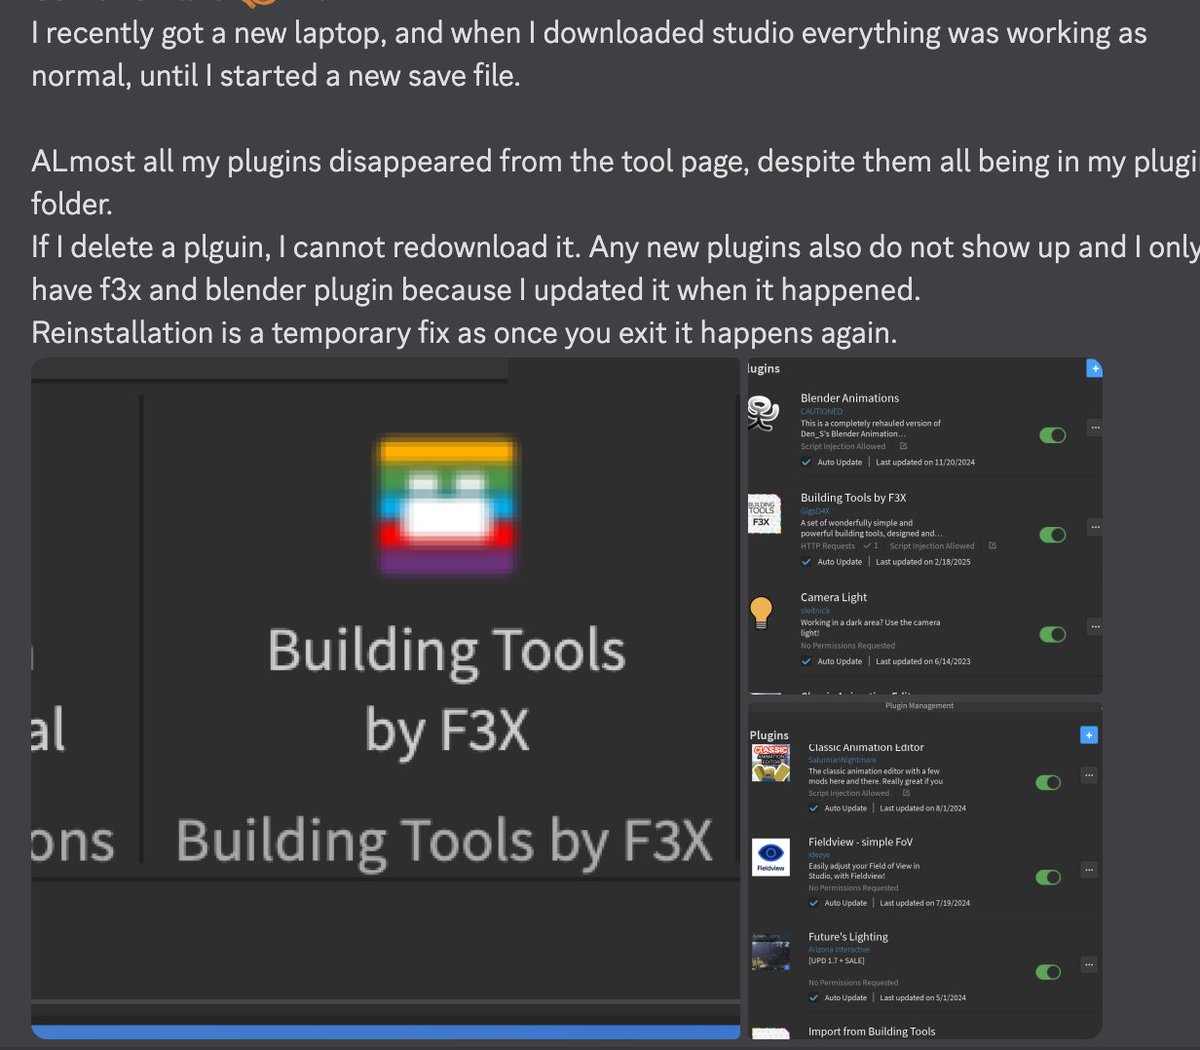Click the blue plus button beside Classic Animation Editor
Viewport: 1200px width, 1050px height.
[x=1089, y=735]
